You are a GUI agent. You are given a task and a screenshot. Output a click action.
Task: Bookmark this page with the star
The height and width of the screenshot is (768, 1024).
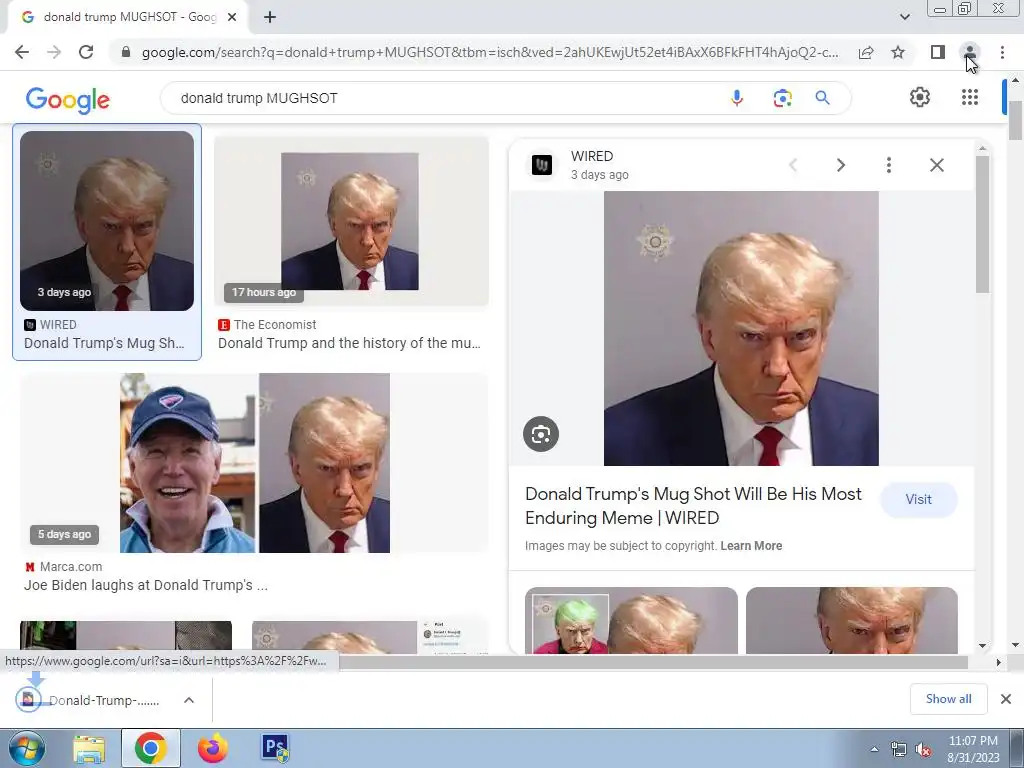point(898,52)
